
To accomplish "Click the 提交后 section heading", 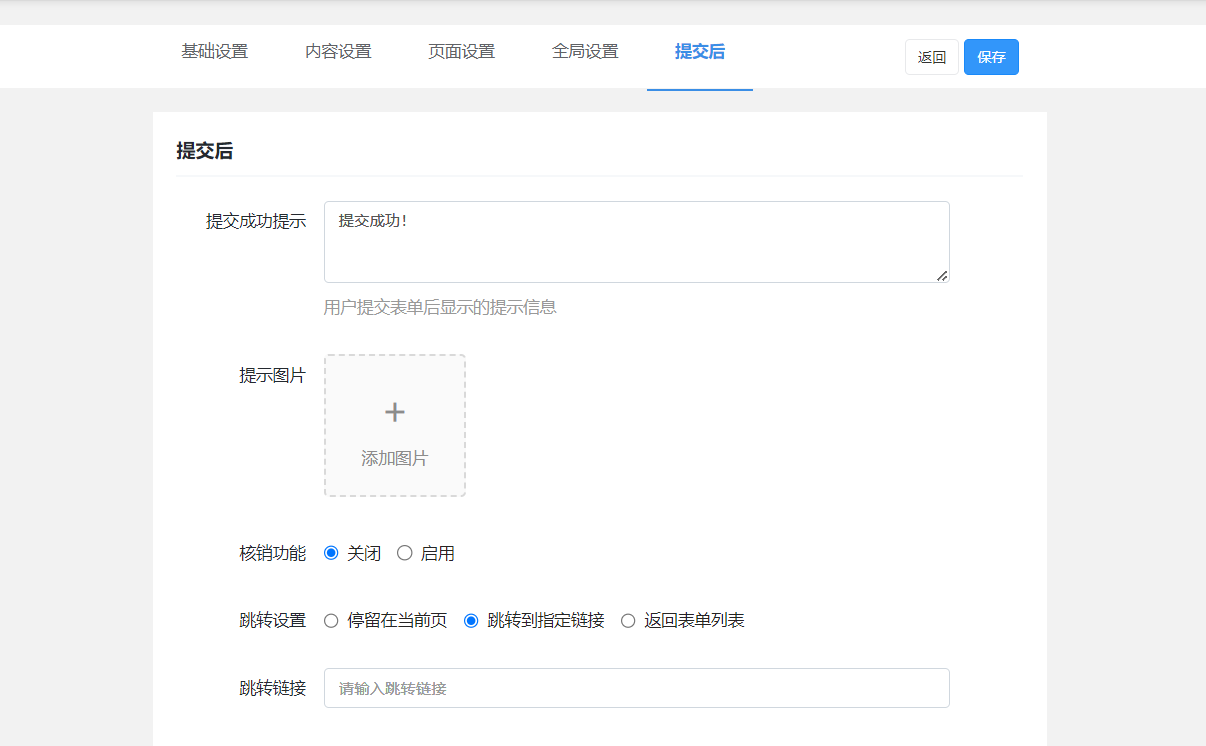I will pos(205,151).
